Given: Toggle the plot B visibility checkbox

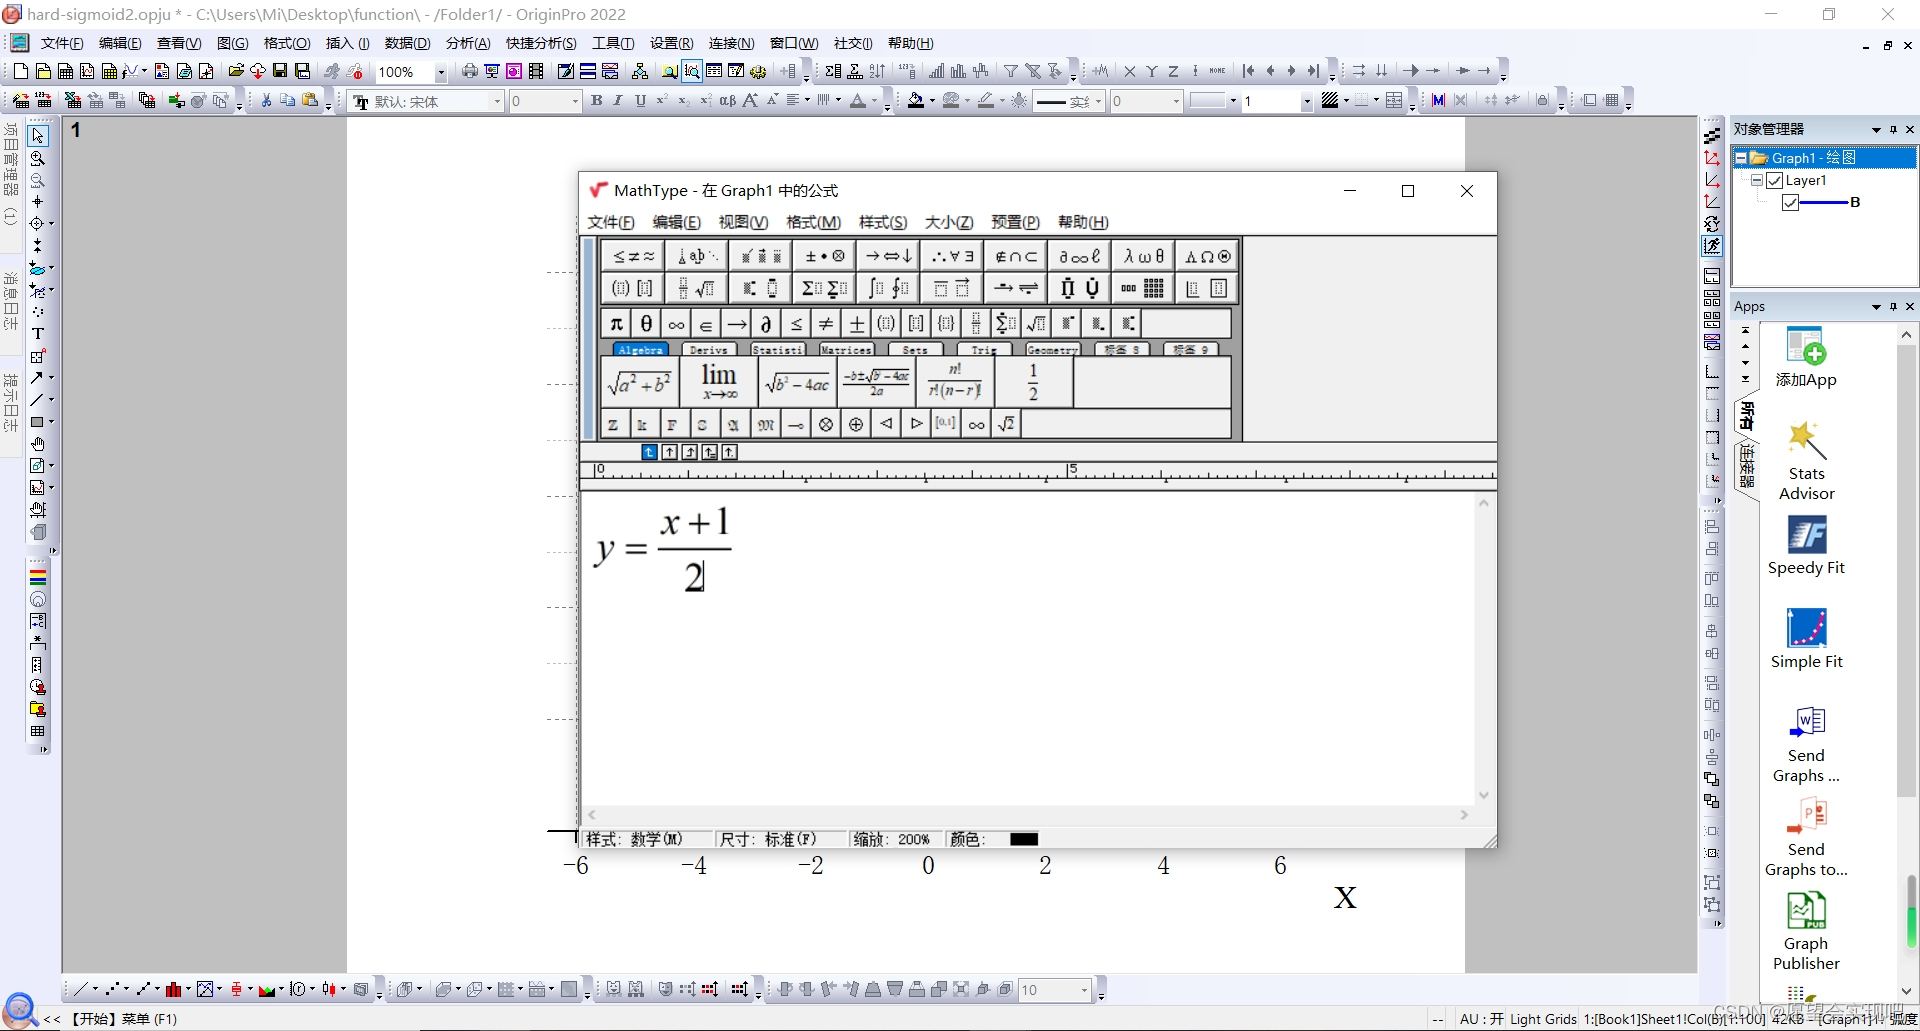Looking at the screenshot, I should click(1791, 202).
